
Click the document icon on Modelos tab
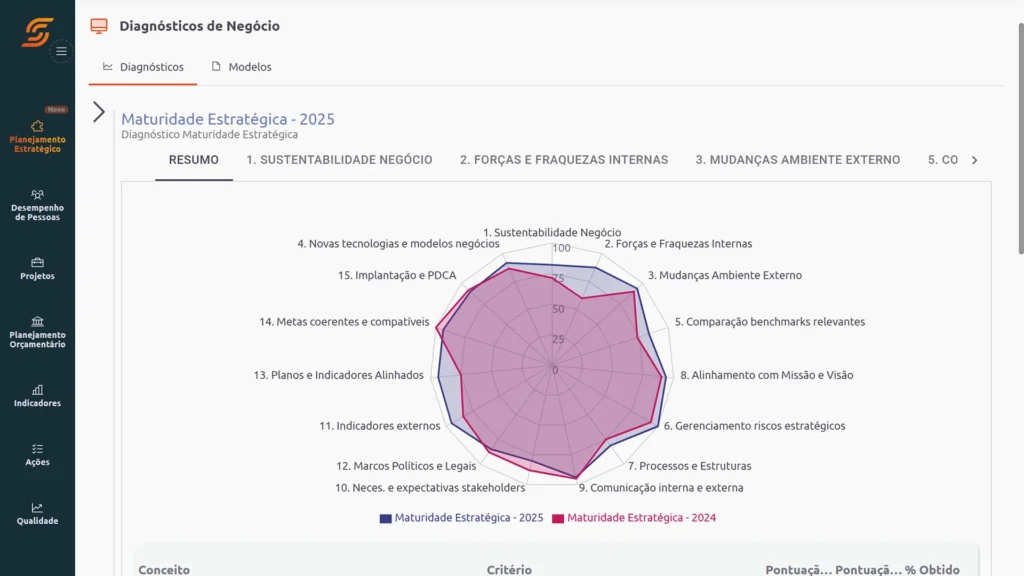[x=216, y=67]
